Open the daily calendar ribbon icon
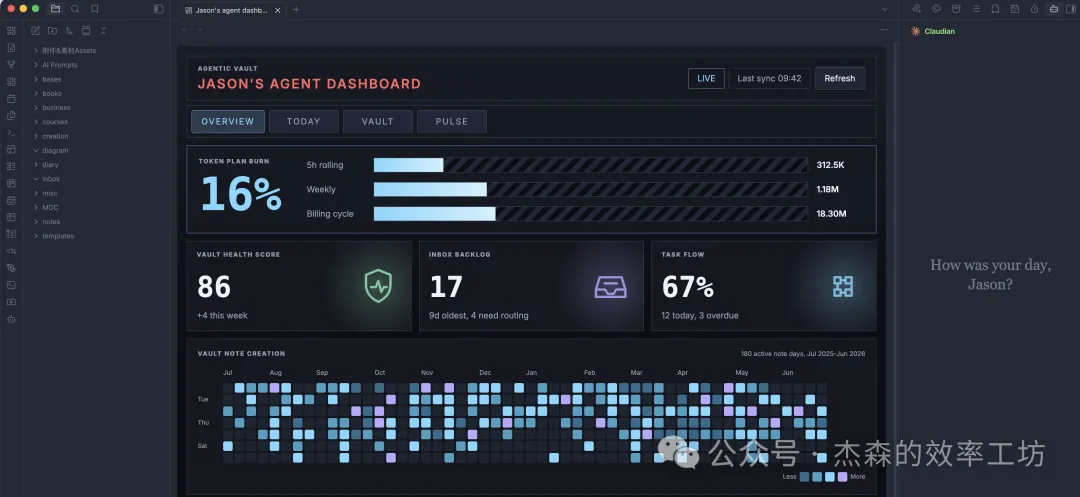The width and height of the screenshot is (1080, 497). pos(11,98)
